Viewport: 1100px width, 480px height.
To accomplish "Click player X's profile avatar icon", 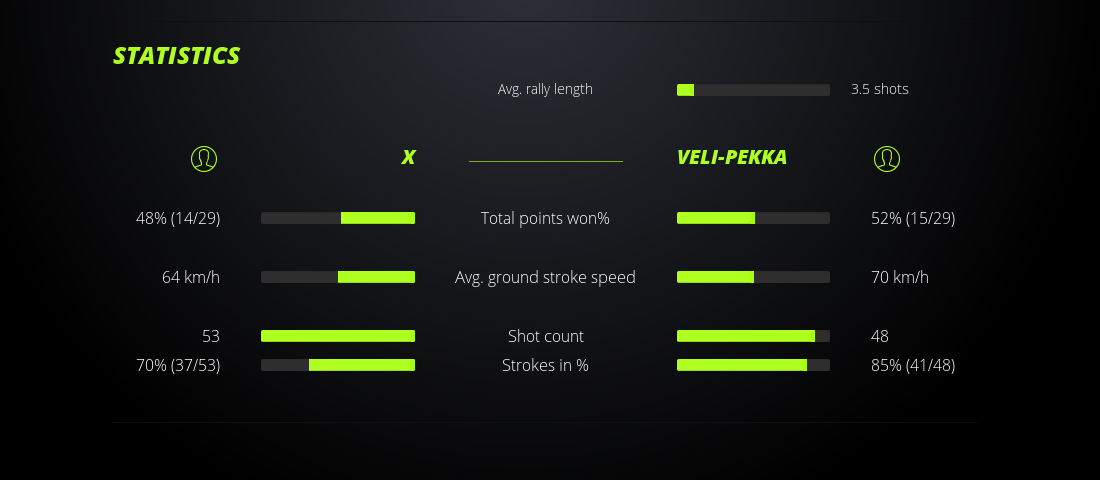I will 204,158.
